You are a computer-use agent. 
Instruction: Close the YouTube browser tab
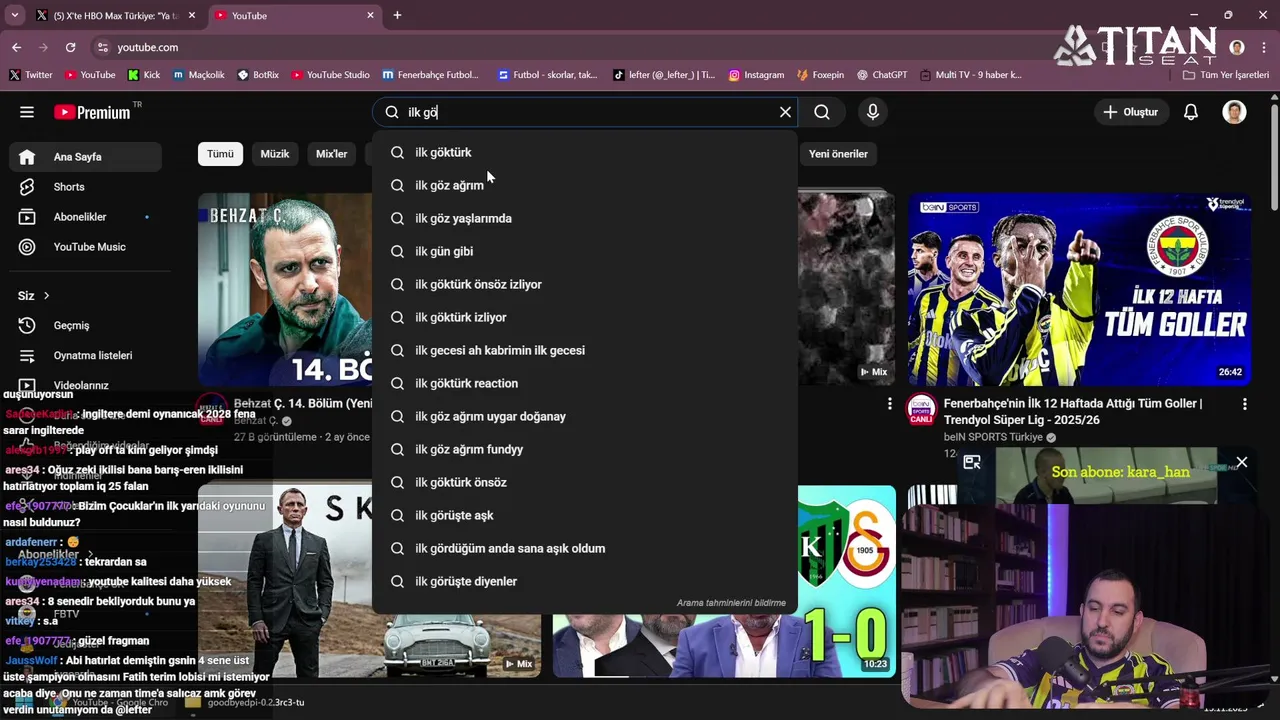370,15
